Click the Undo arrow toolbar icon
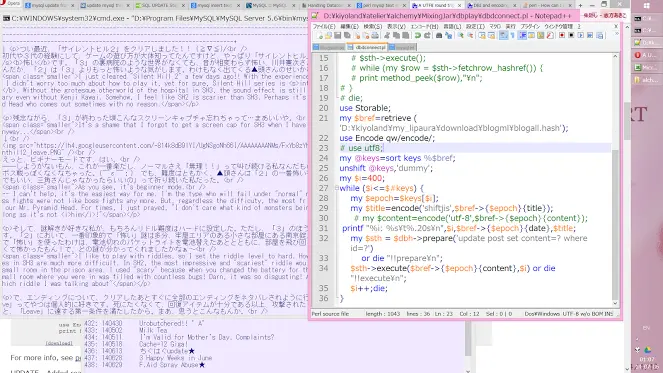 point(418,36)
